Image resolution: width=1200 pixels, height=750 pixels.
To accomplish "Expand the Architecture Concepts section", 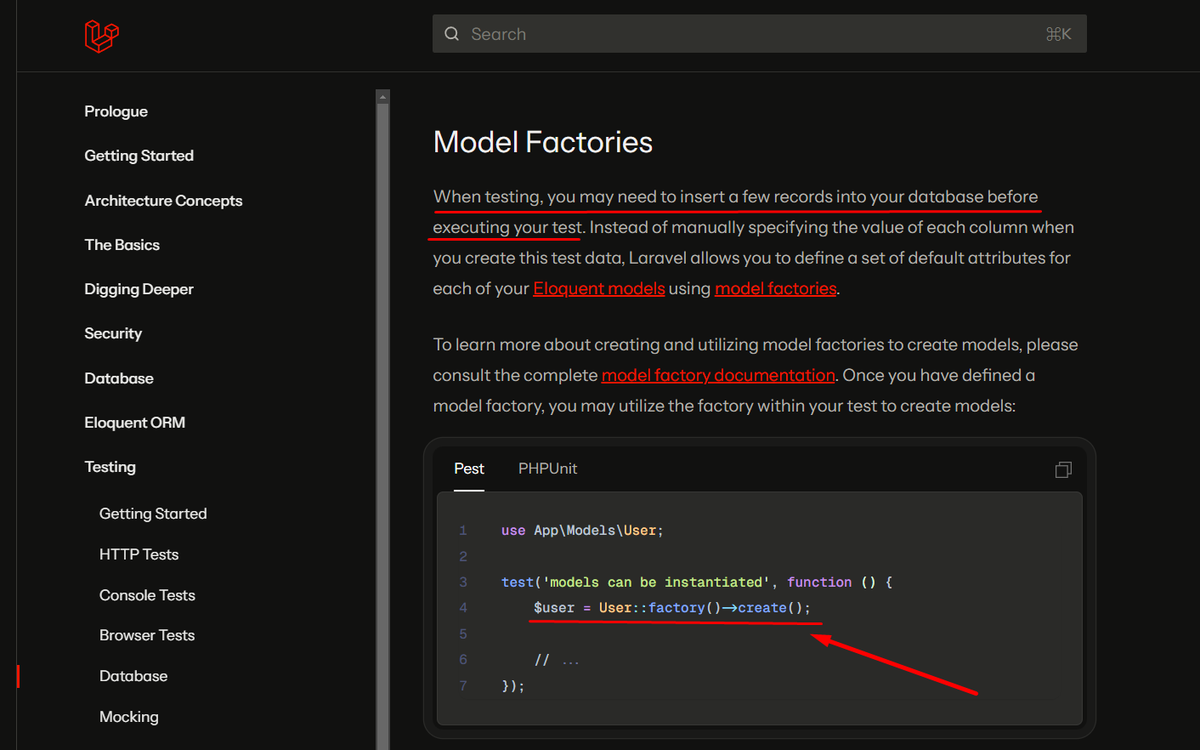I will click(164, 201).
